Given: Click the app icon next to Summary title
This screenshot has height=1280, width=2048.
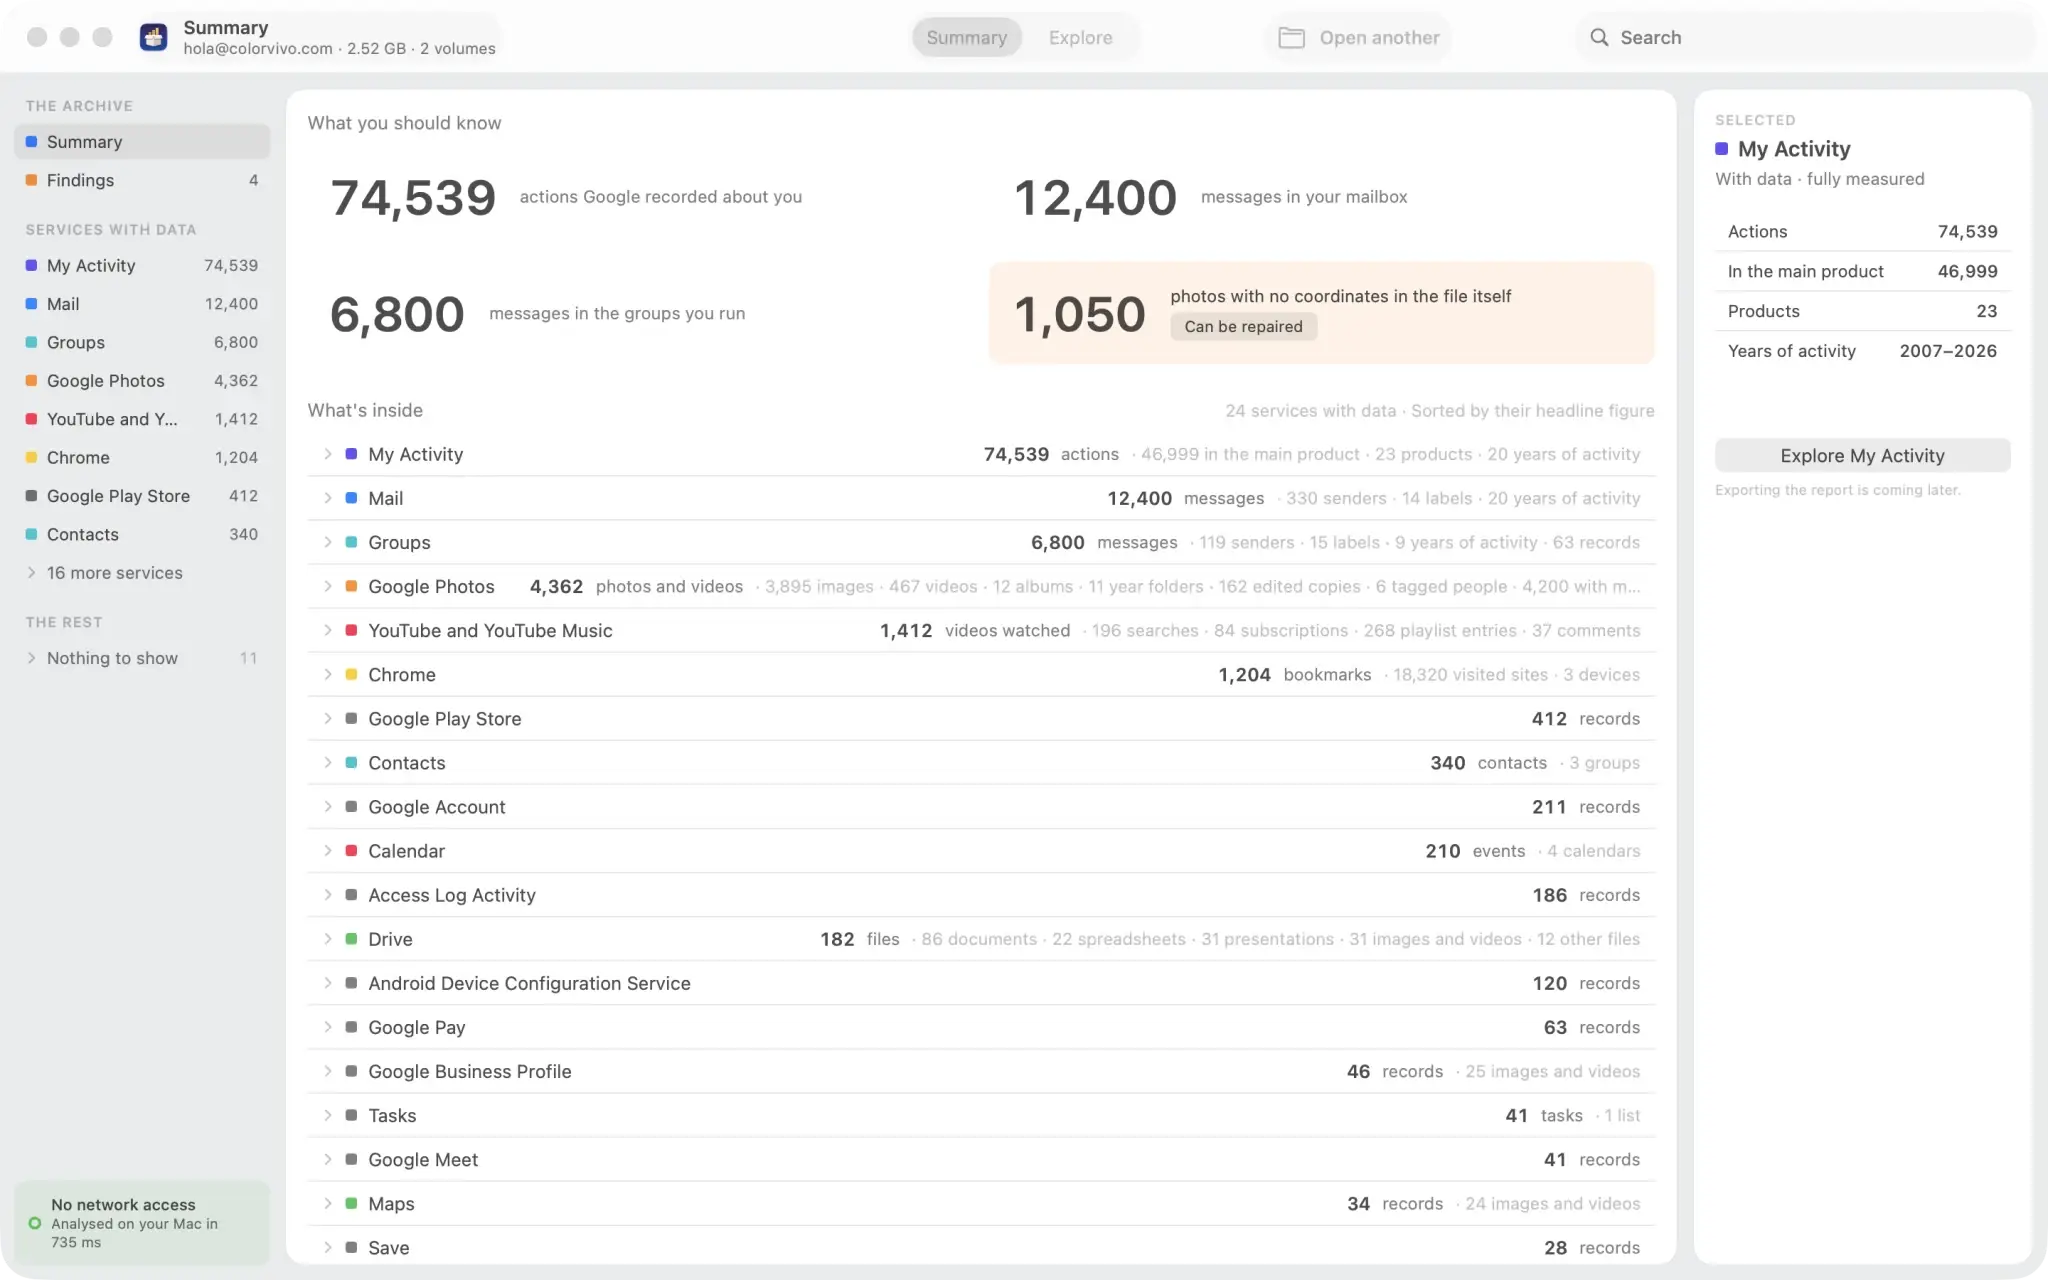Looking at the screenshot, I should pos(153,37).
